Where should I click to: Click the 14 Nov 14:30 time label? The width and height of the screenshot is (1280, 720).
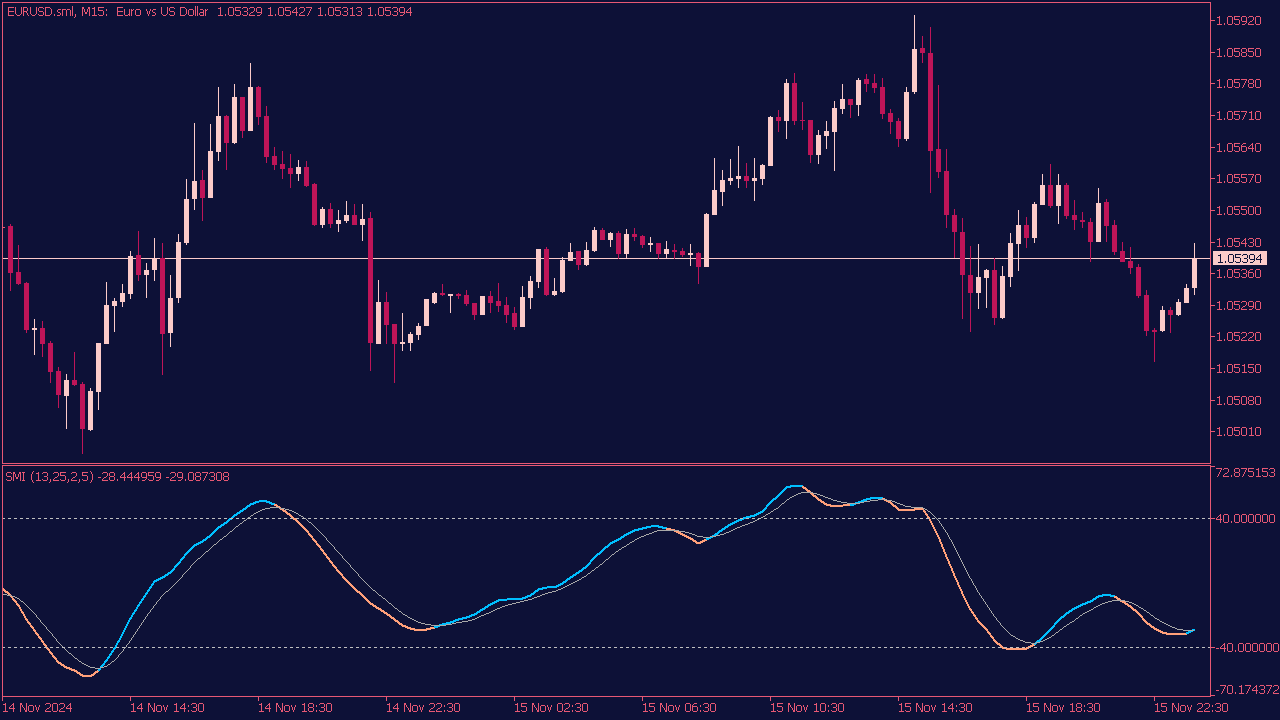167,708
